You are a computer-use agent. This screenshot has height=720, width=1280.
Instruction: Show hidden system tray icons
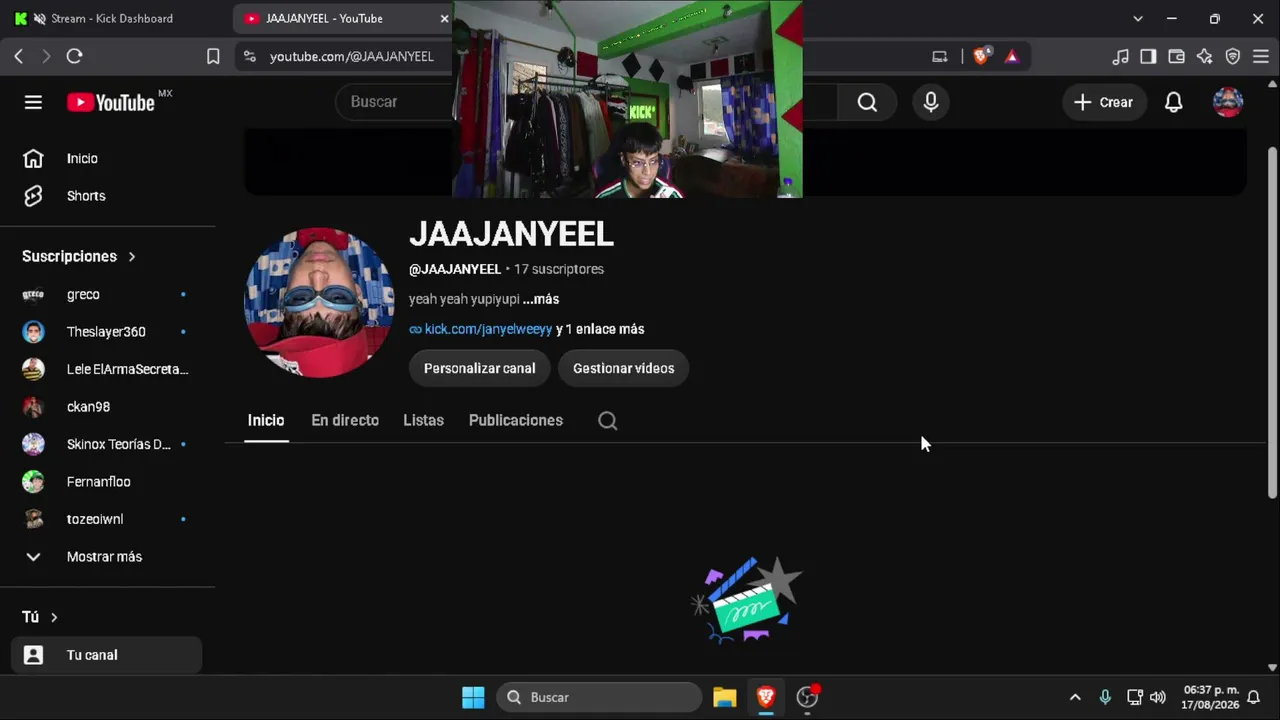(x=1075, y=697)
